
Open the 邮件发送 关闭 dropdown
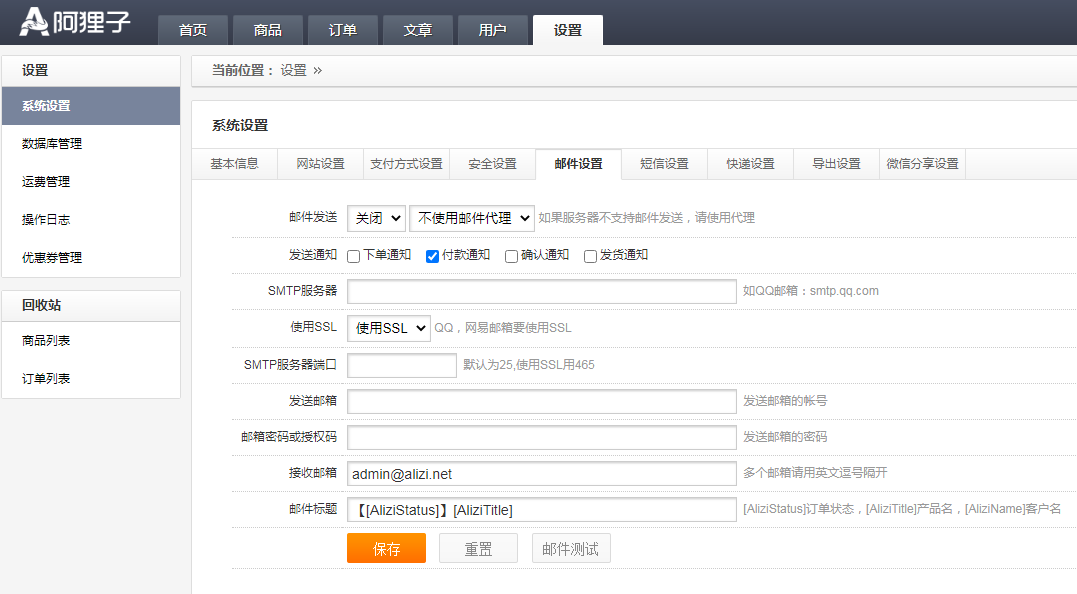point(376,218)
